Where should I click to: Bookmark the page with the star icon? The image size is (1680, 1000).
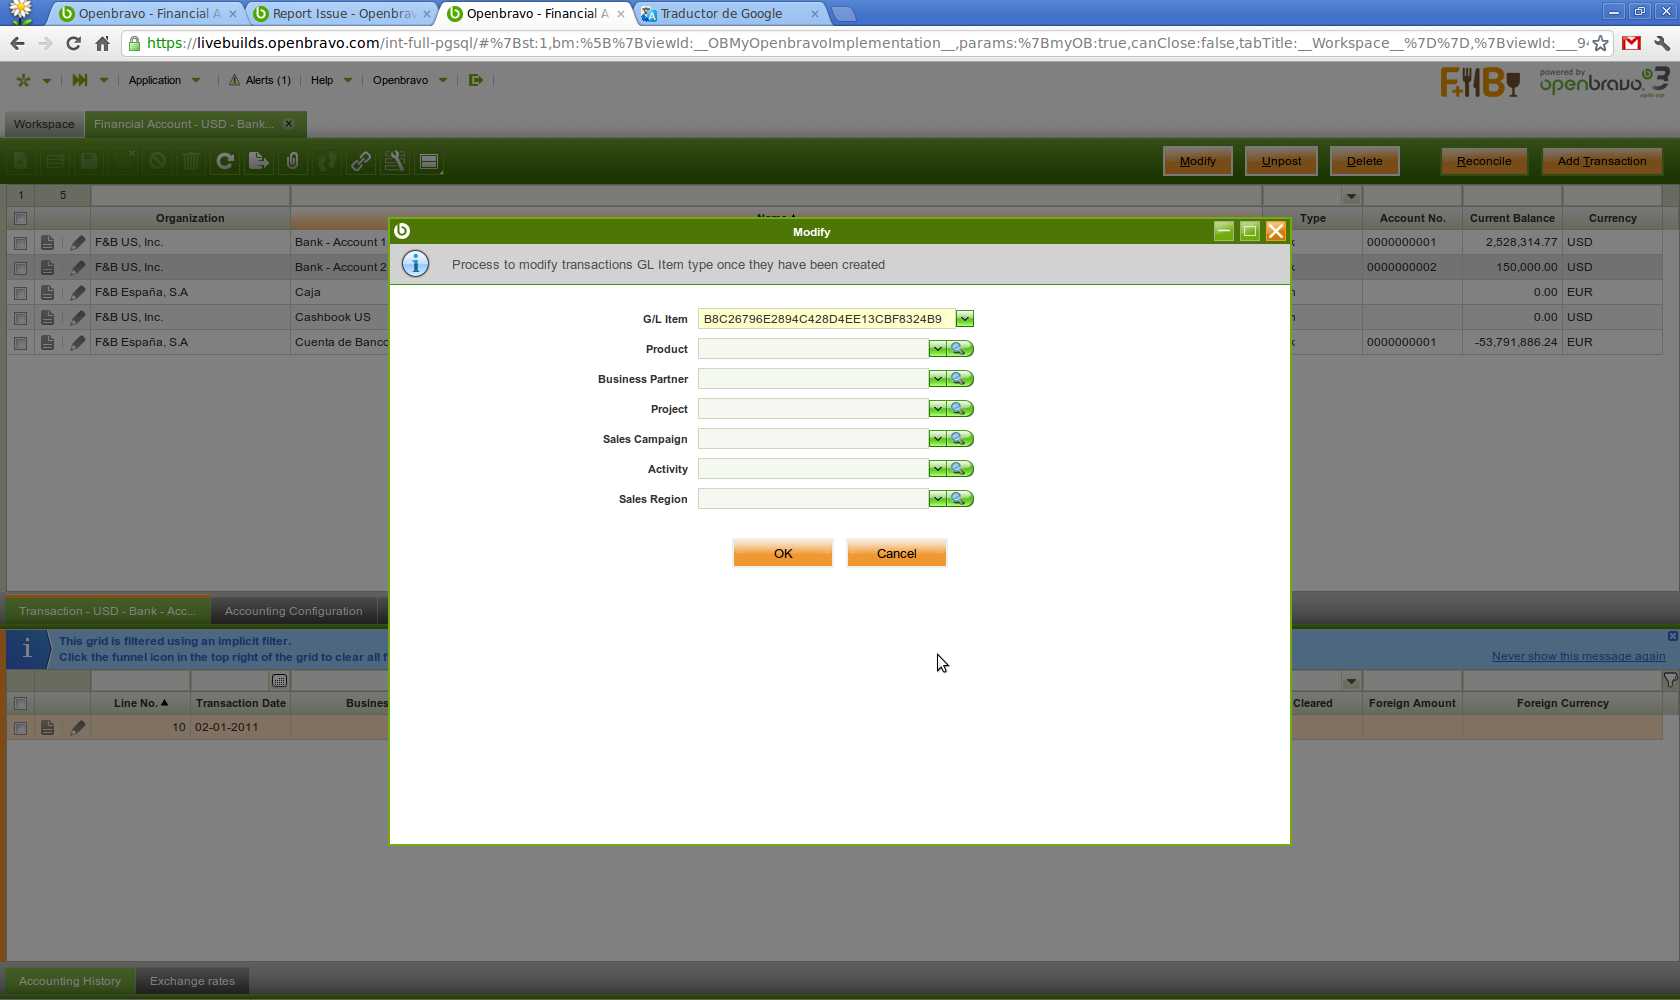tap(1601, 43)
